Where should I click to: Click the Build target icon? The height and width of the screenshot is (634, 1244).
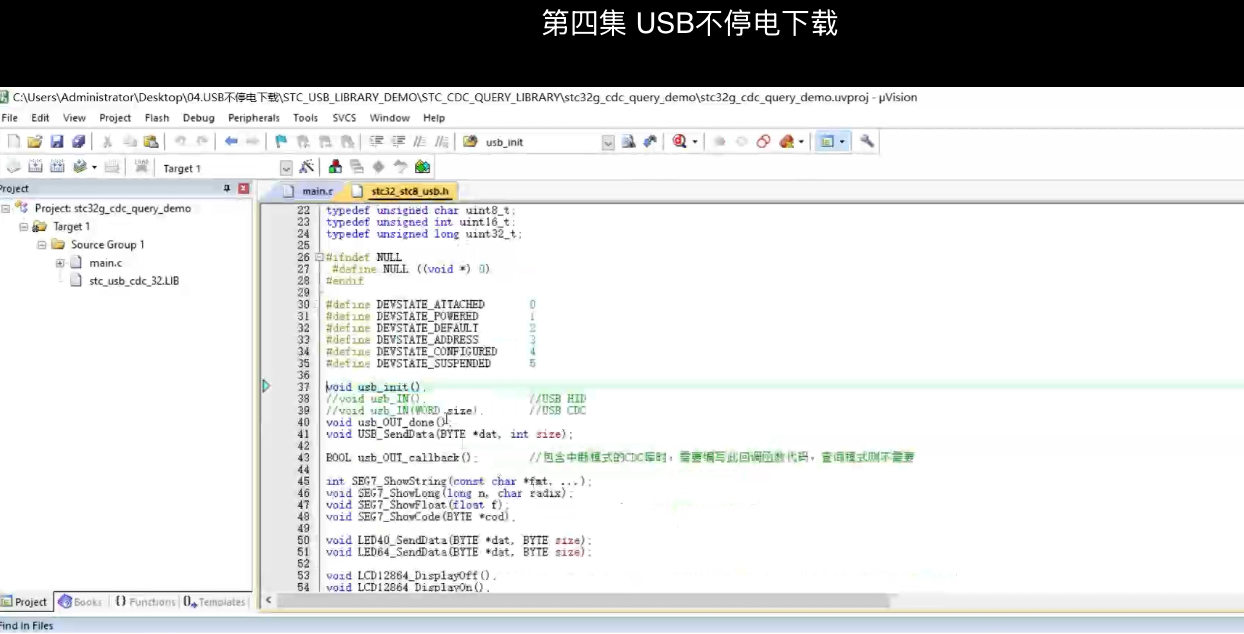pyautogui.click(x=36, y=167)
